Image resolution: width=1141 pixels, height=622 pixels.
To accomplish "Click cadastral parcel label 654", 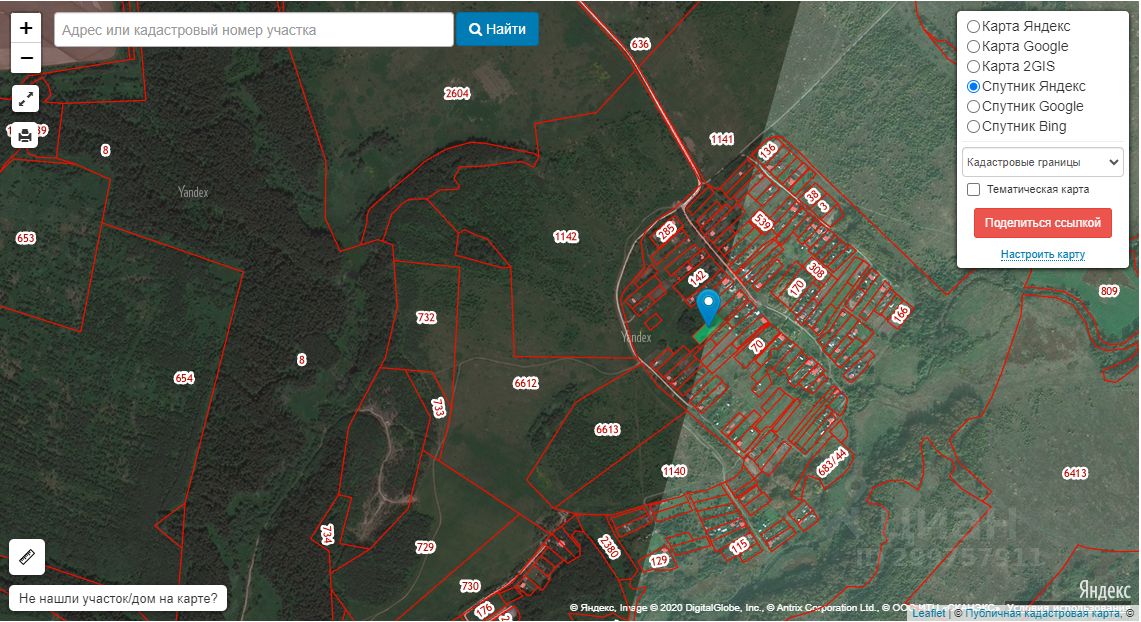I will tap(184, 378).
